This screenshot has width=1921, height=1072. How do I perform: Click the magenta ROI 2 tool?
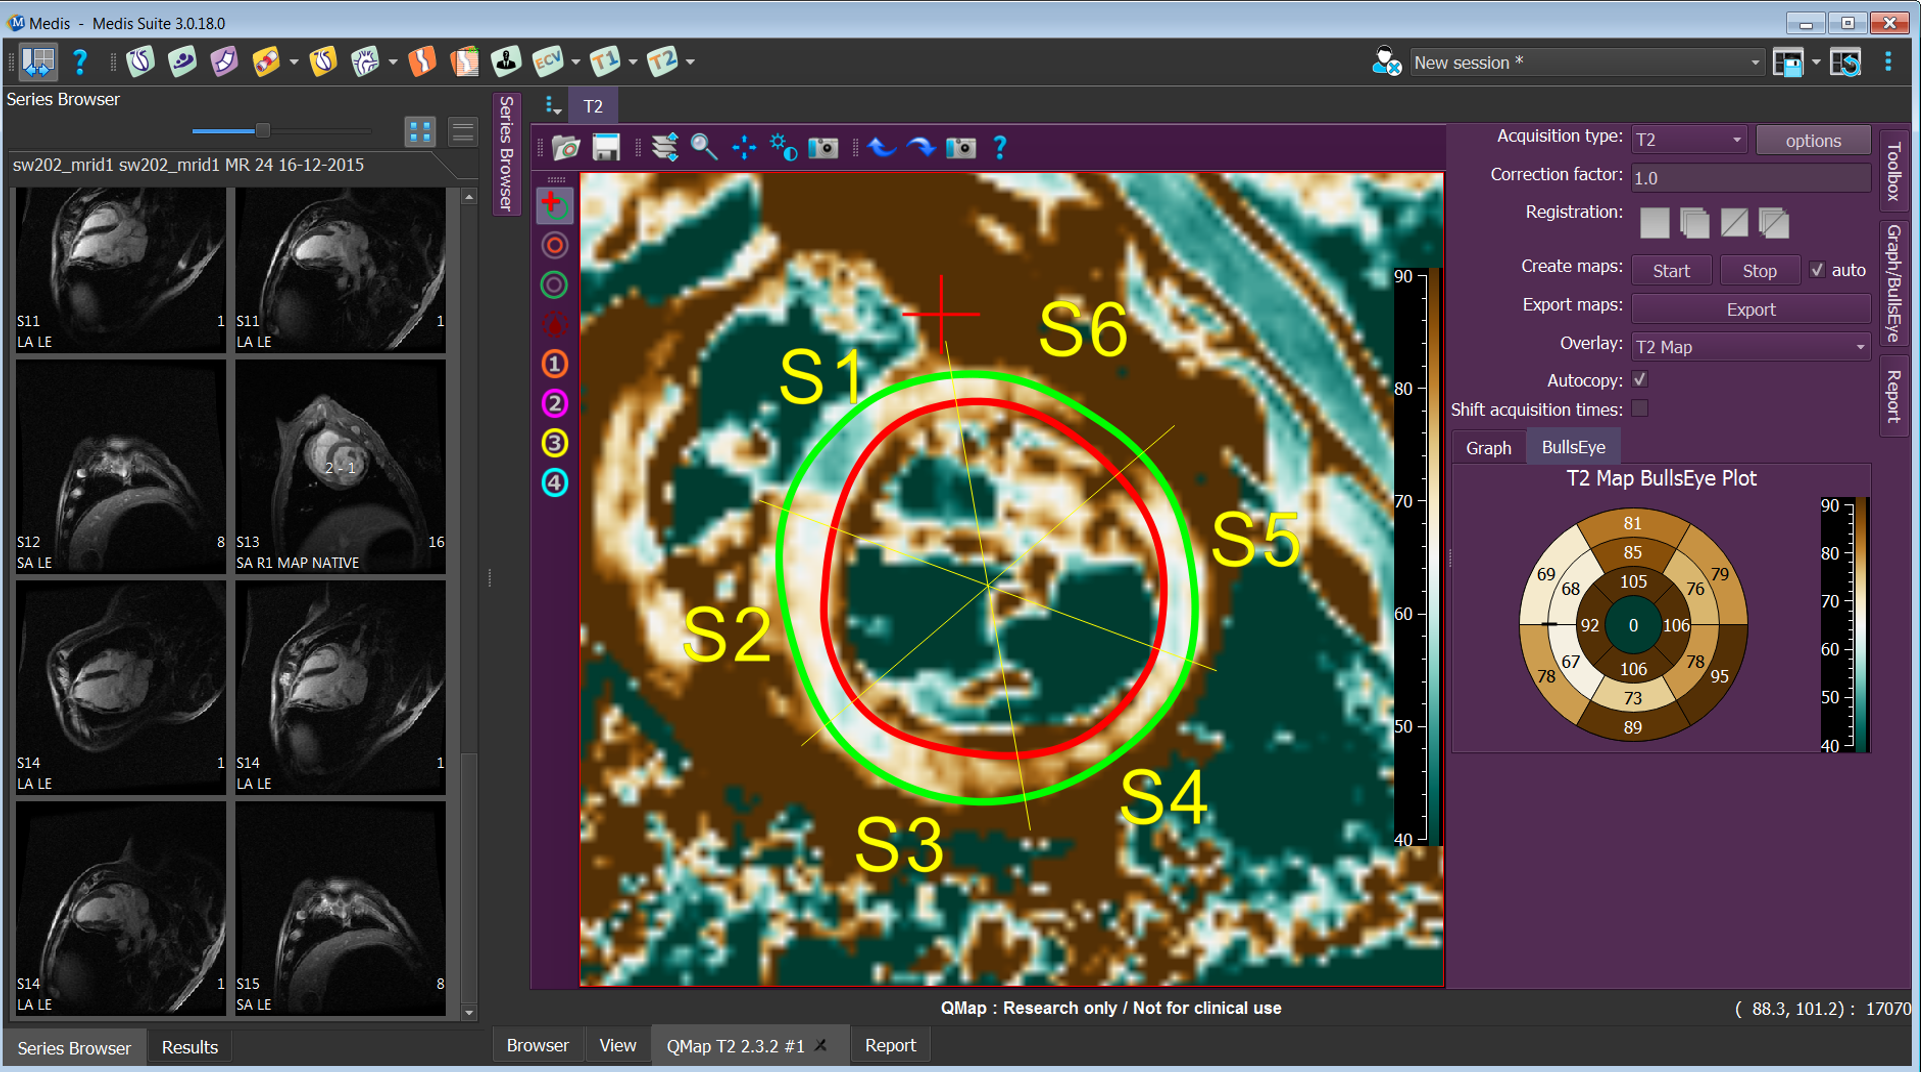coord(554,403)
